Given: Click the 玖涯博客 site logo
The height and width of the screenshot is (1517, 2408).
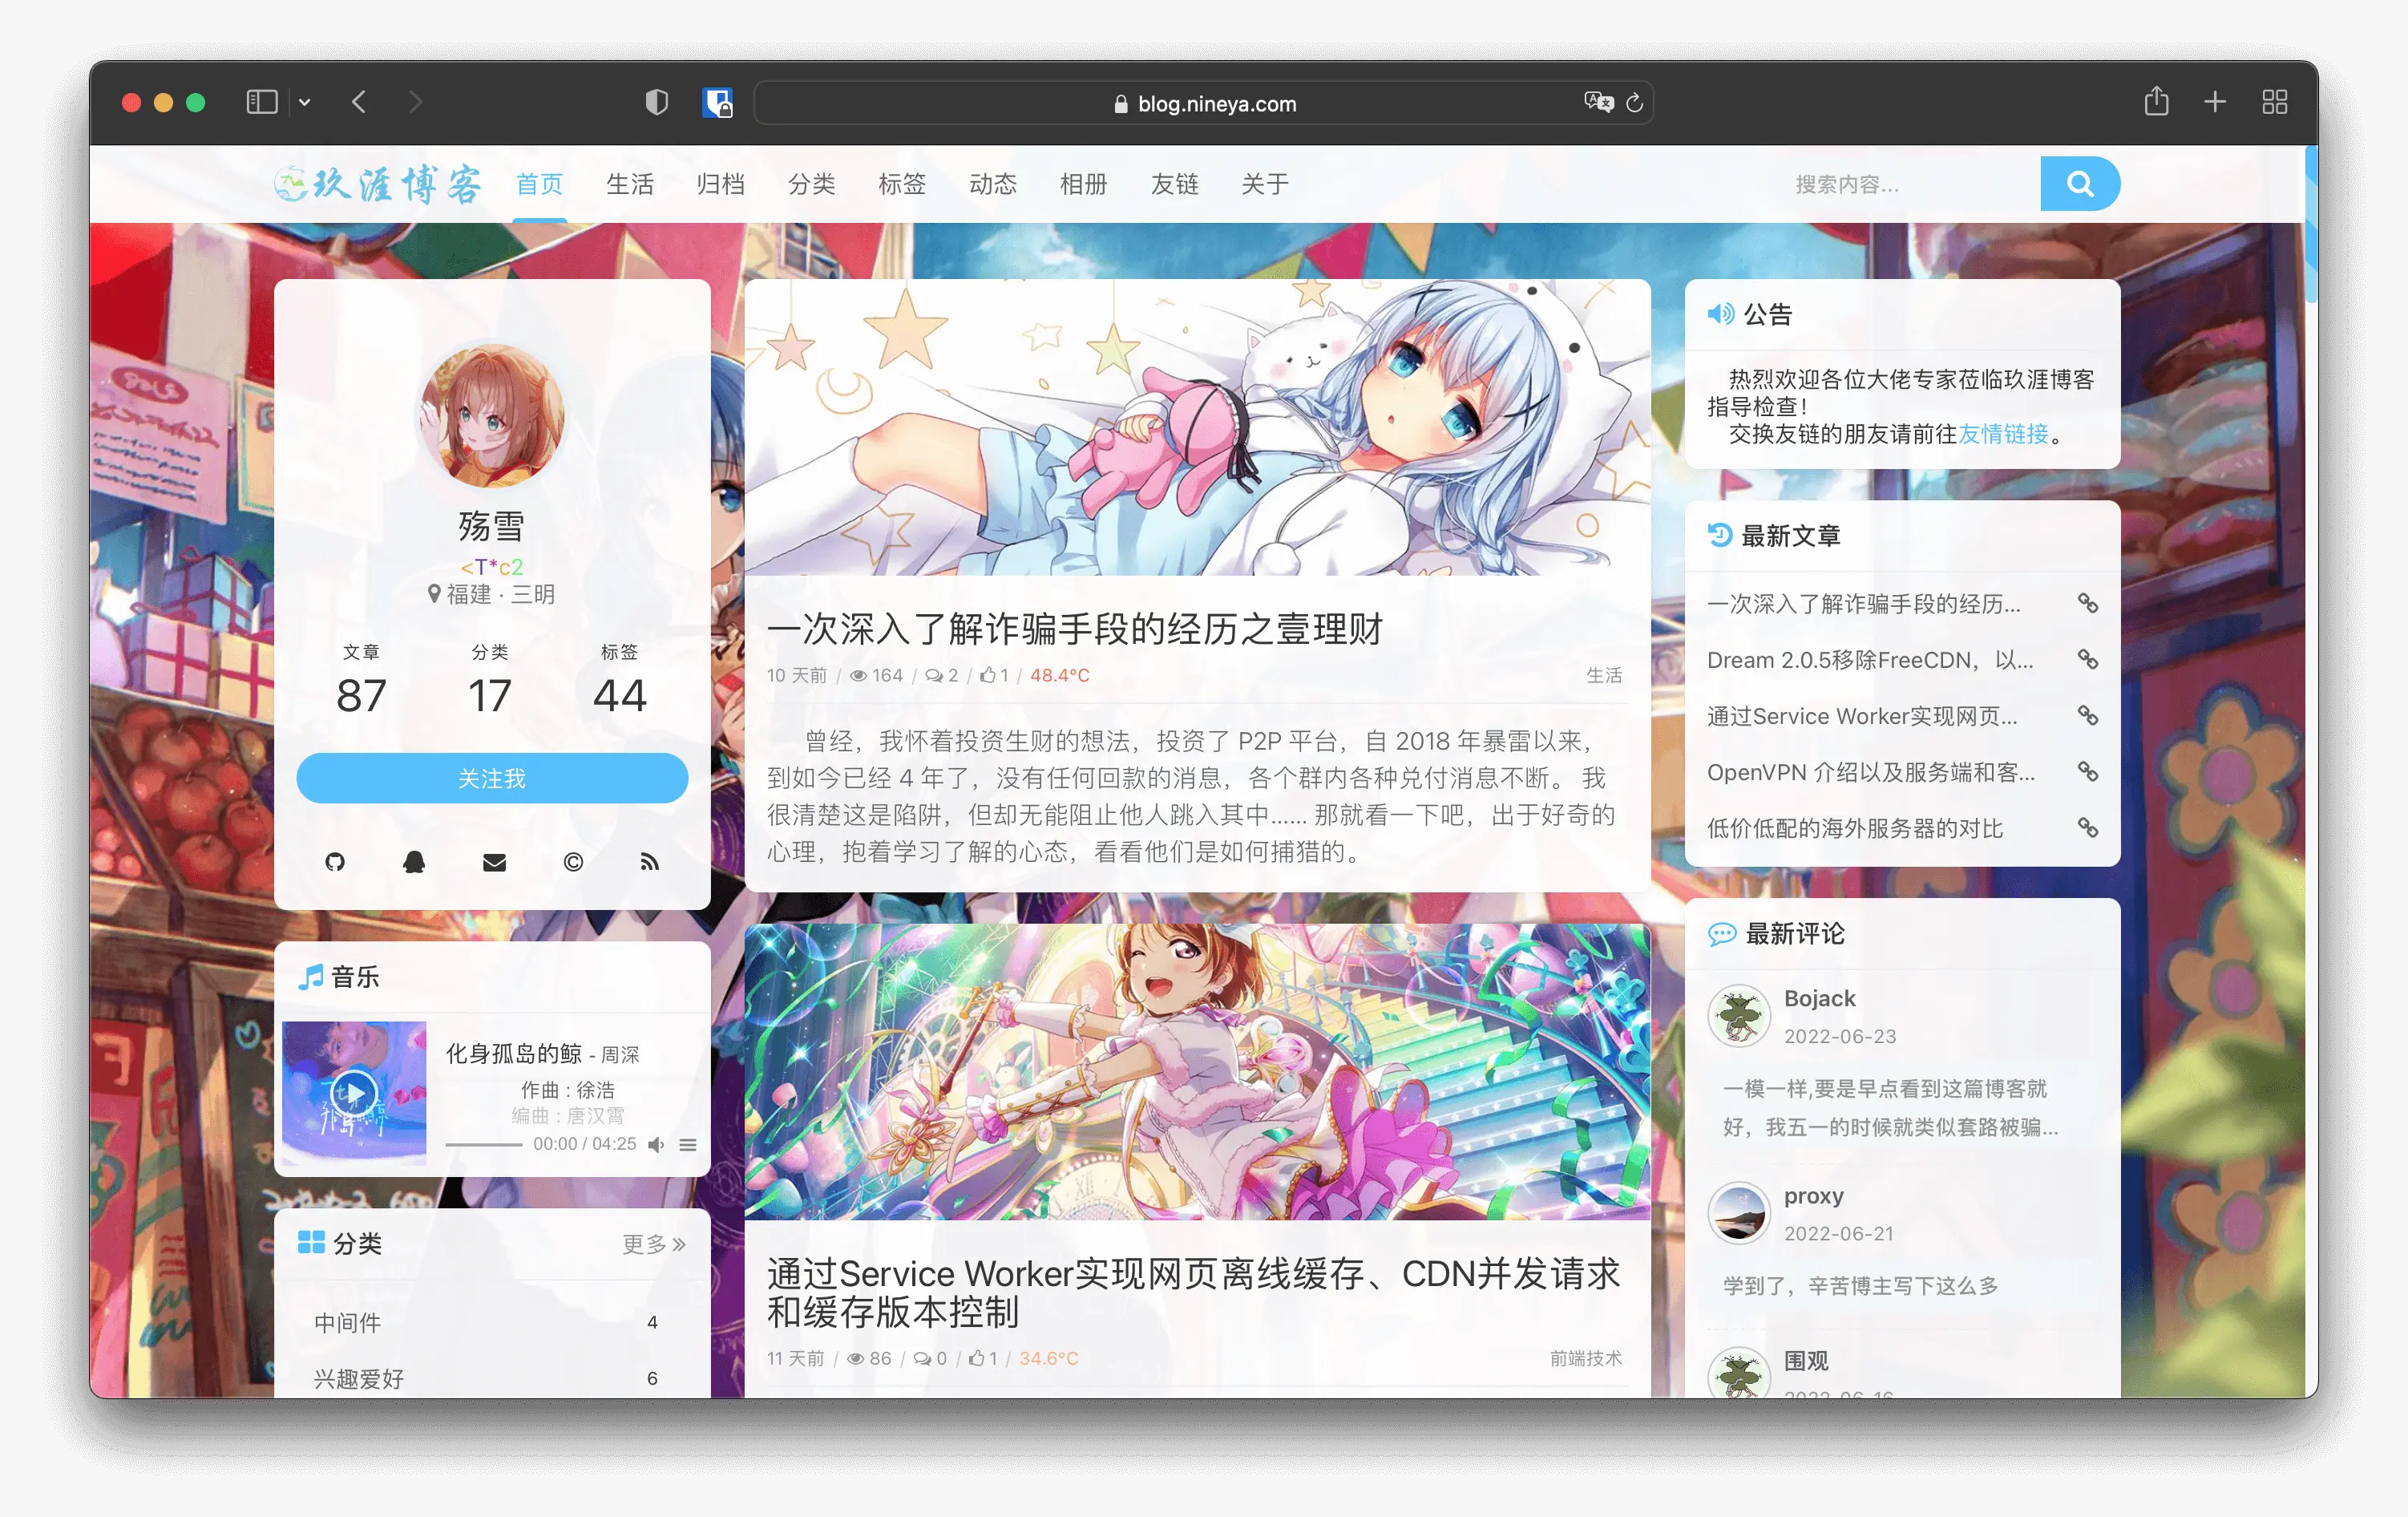Looking at the screenshot, I should [378, 184].
